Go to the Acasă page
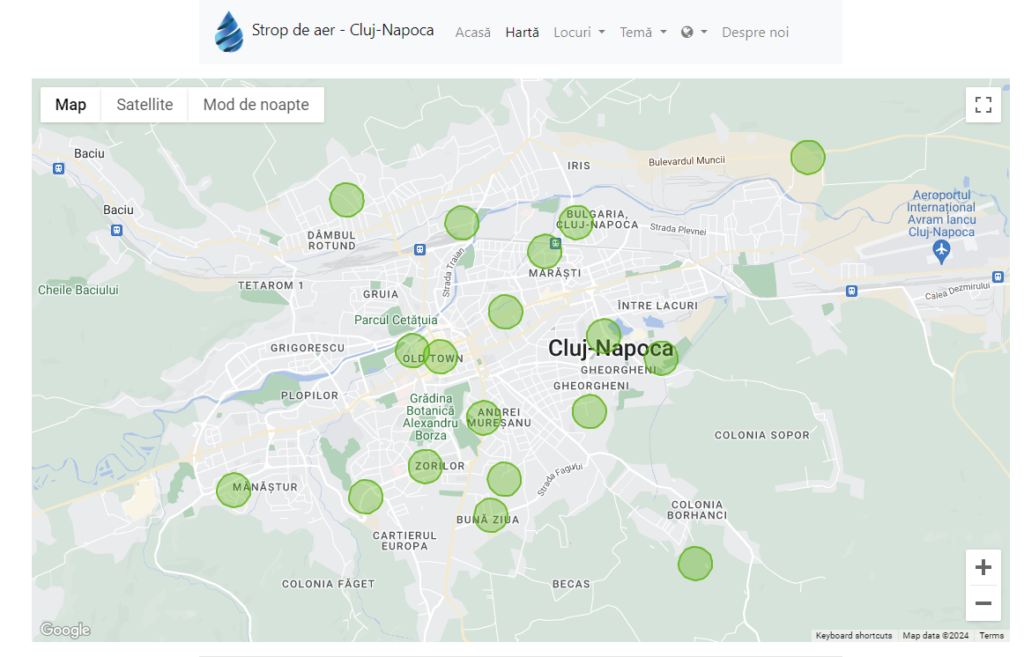 point(473,32)
